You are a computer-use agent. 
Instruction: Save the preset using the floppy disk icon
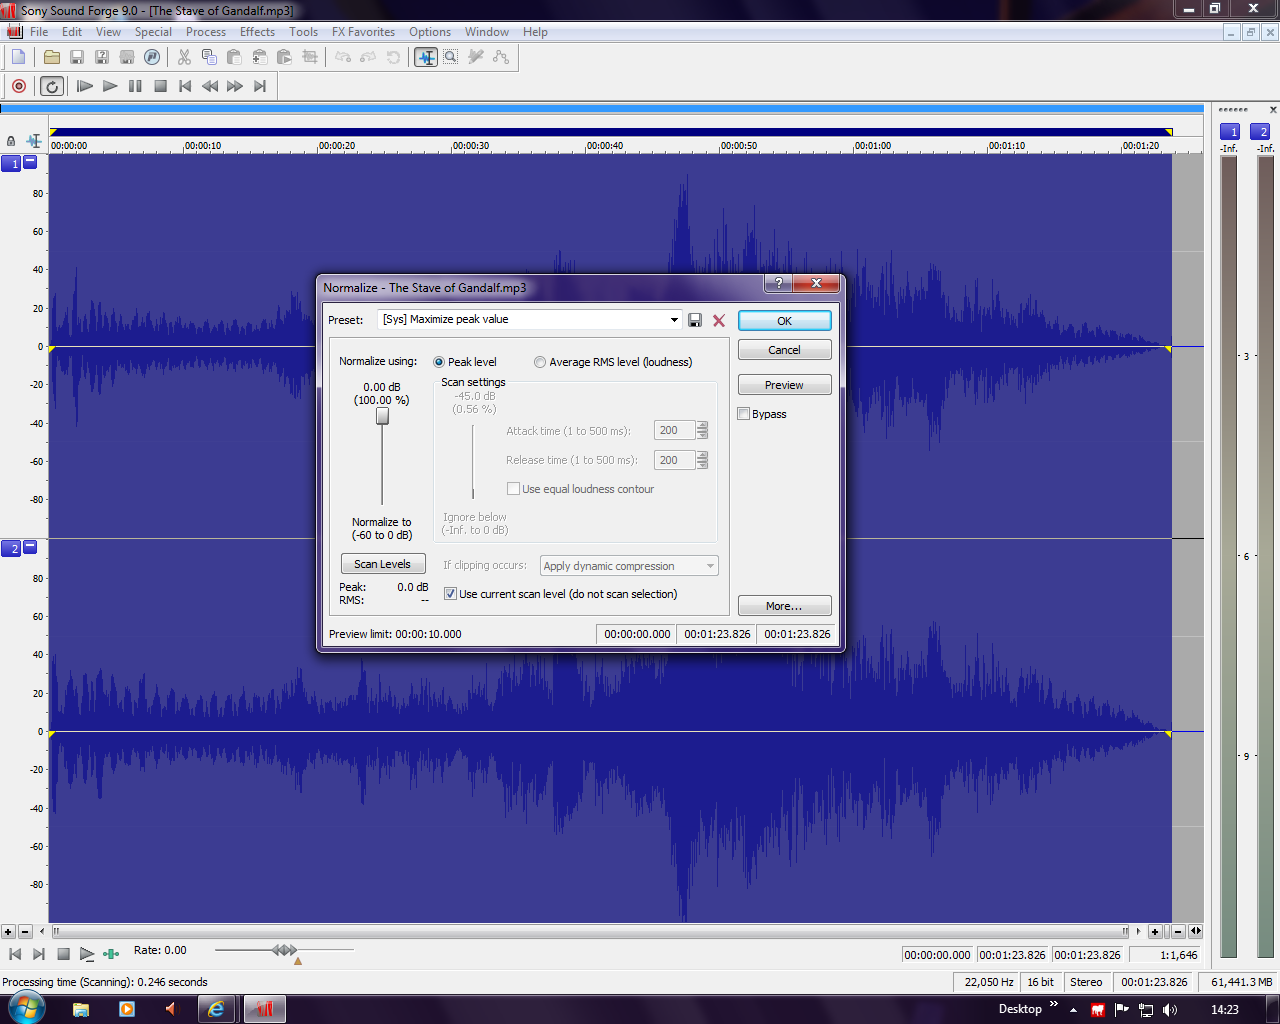[x=695, y=320]
